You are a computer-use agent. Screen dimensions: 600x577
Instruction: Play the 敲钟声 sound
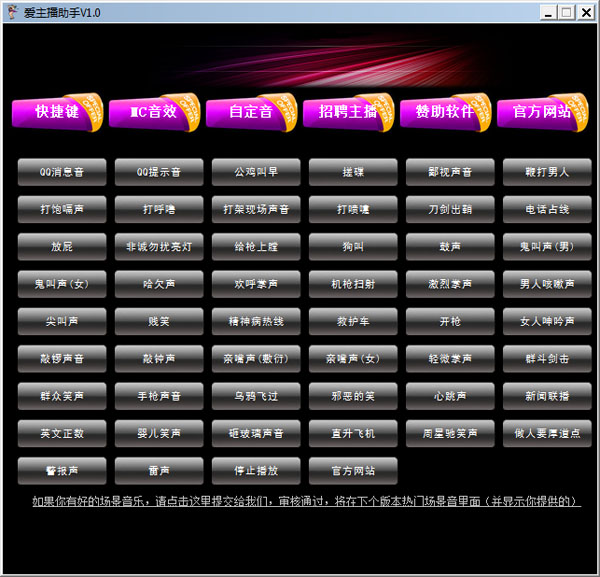coord(159,359)
